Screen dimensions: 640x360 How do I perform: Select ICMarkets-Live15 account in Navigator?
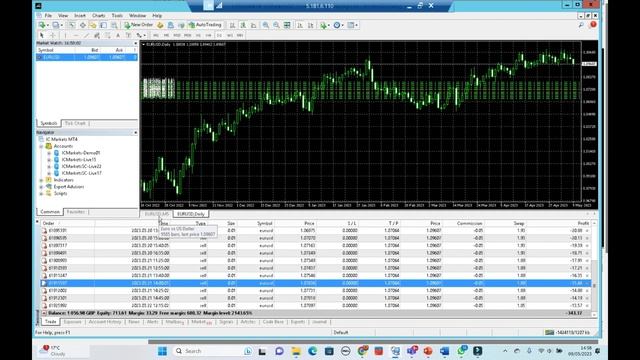pos(79,160)
